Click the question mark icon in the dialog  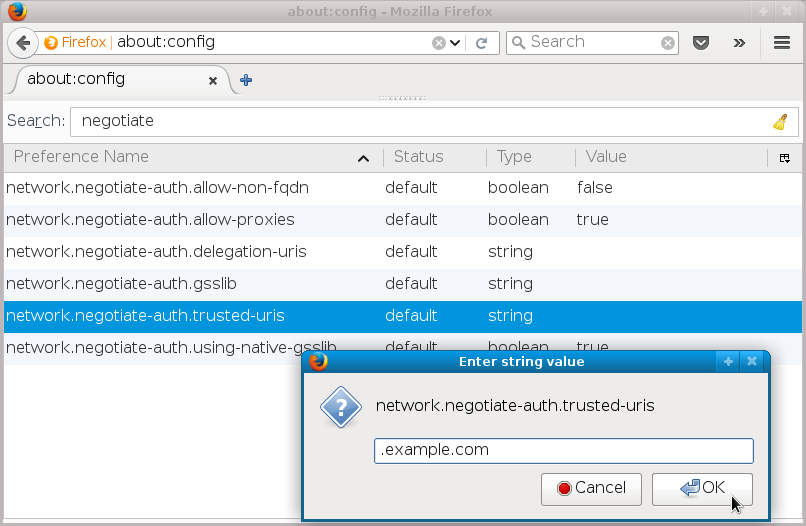pyautogui.click(x=341, y=408)
